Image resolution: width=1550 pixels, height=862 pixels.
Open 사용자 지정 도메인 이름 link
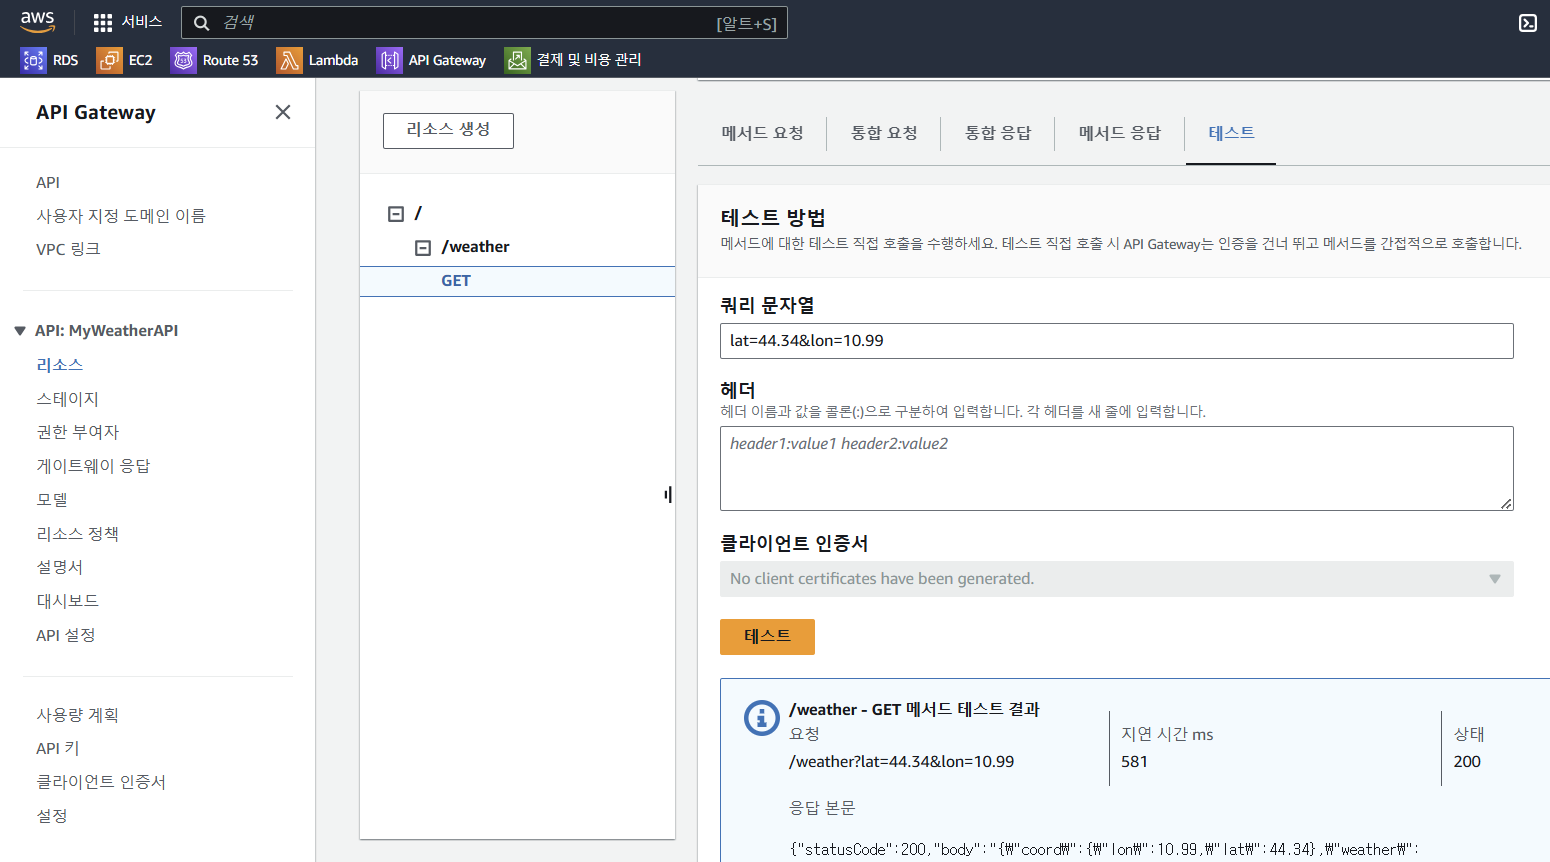(x=121, y=216)
